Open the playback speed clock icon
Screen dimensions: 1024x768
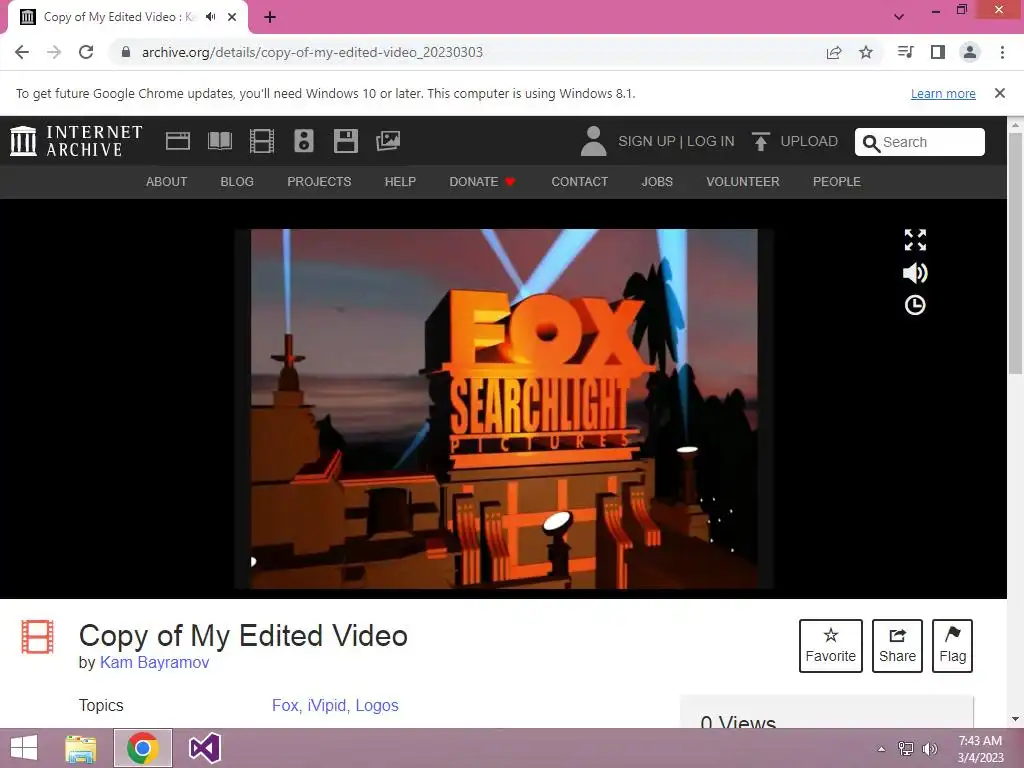(915, 305)
